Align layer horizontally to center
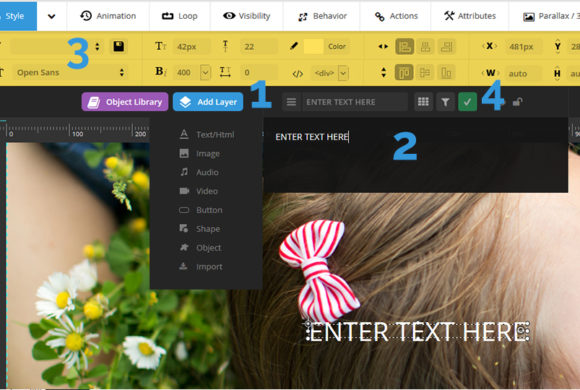Viewport: 580px width, 390px height. pyautogui.click(x=425, y=47)
